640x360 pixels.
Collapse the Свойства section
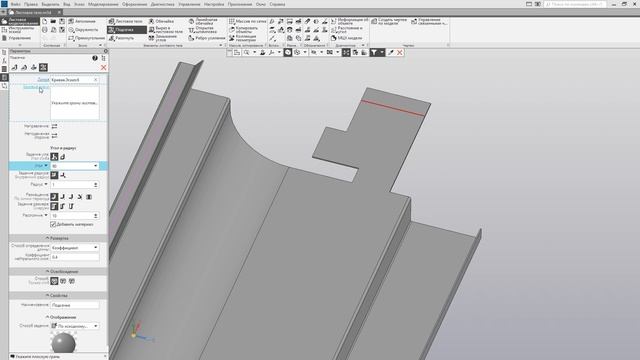point(58,296)
